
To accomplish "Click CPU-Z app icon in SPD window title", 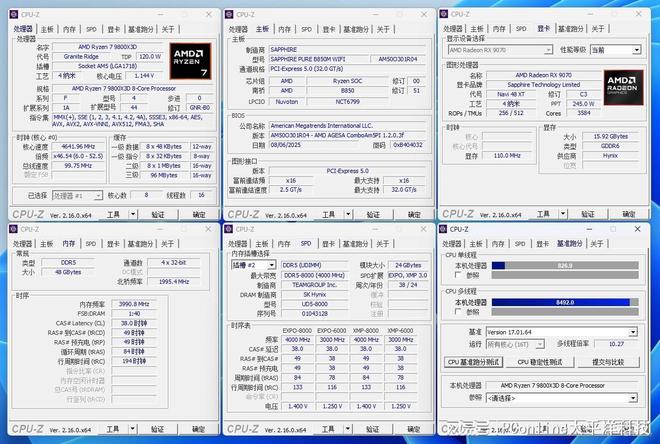I will (229, 229).
